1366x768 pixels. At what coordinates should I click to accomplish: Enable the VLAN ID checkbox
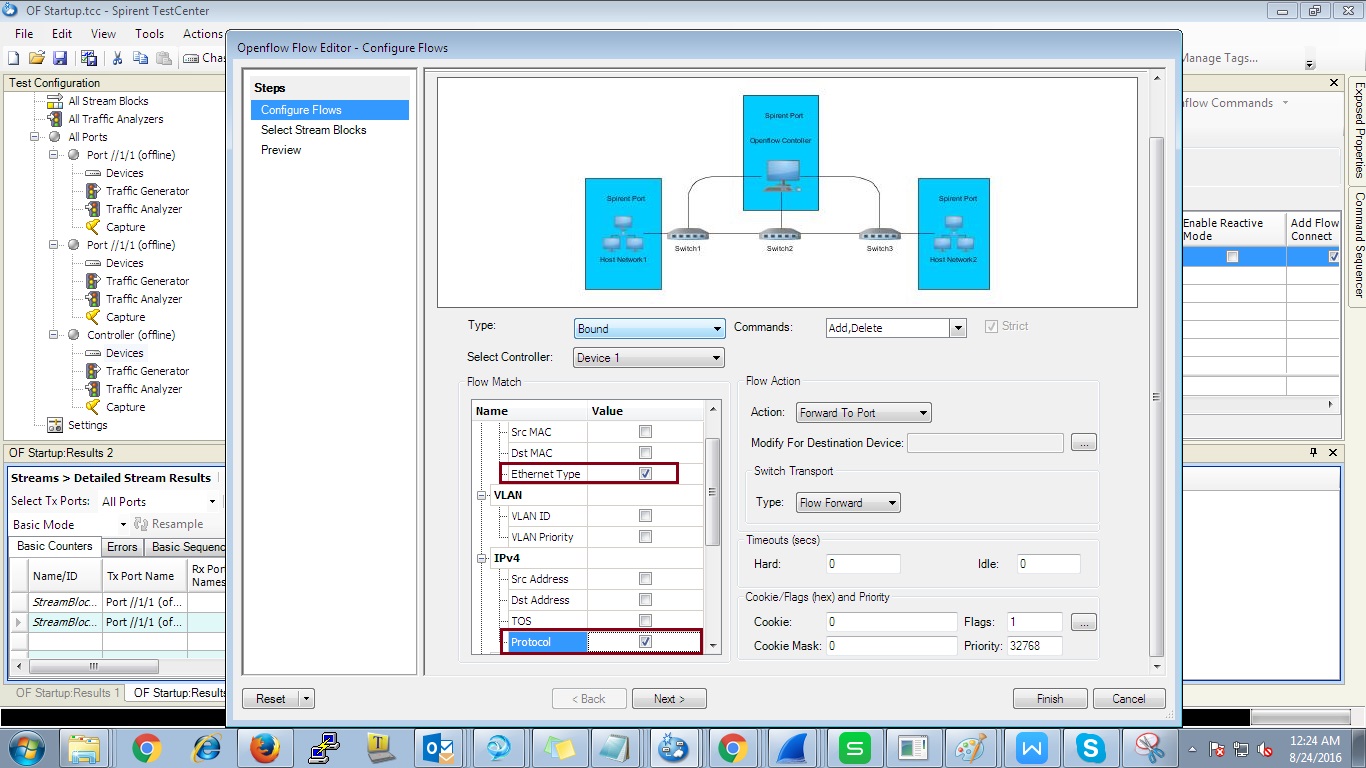(x=645, y=516)
